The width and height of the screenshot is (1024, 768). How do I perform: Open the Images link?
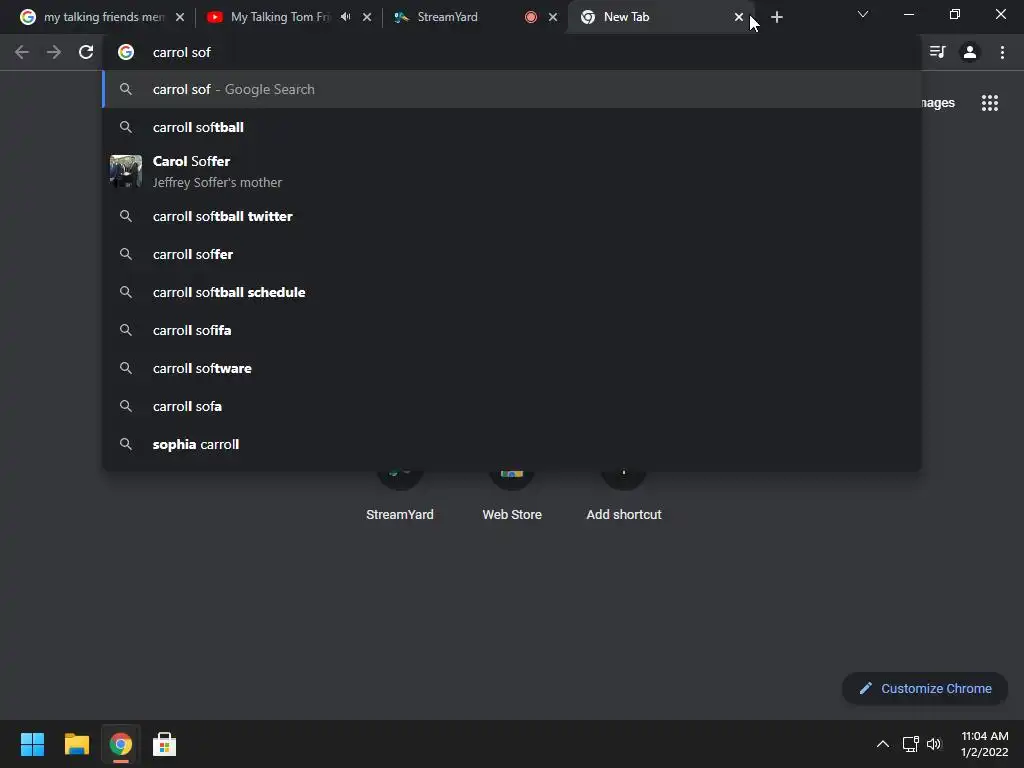(938, 103)
